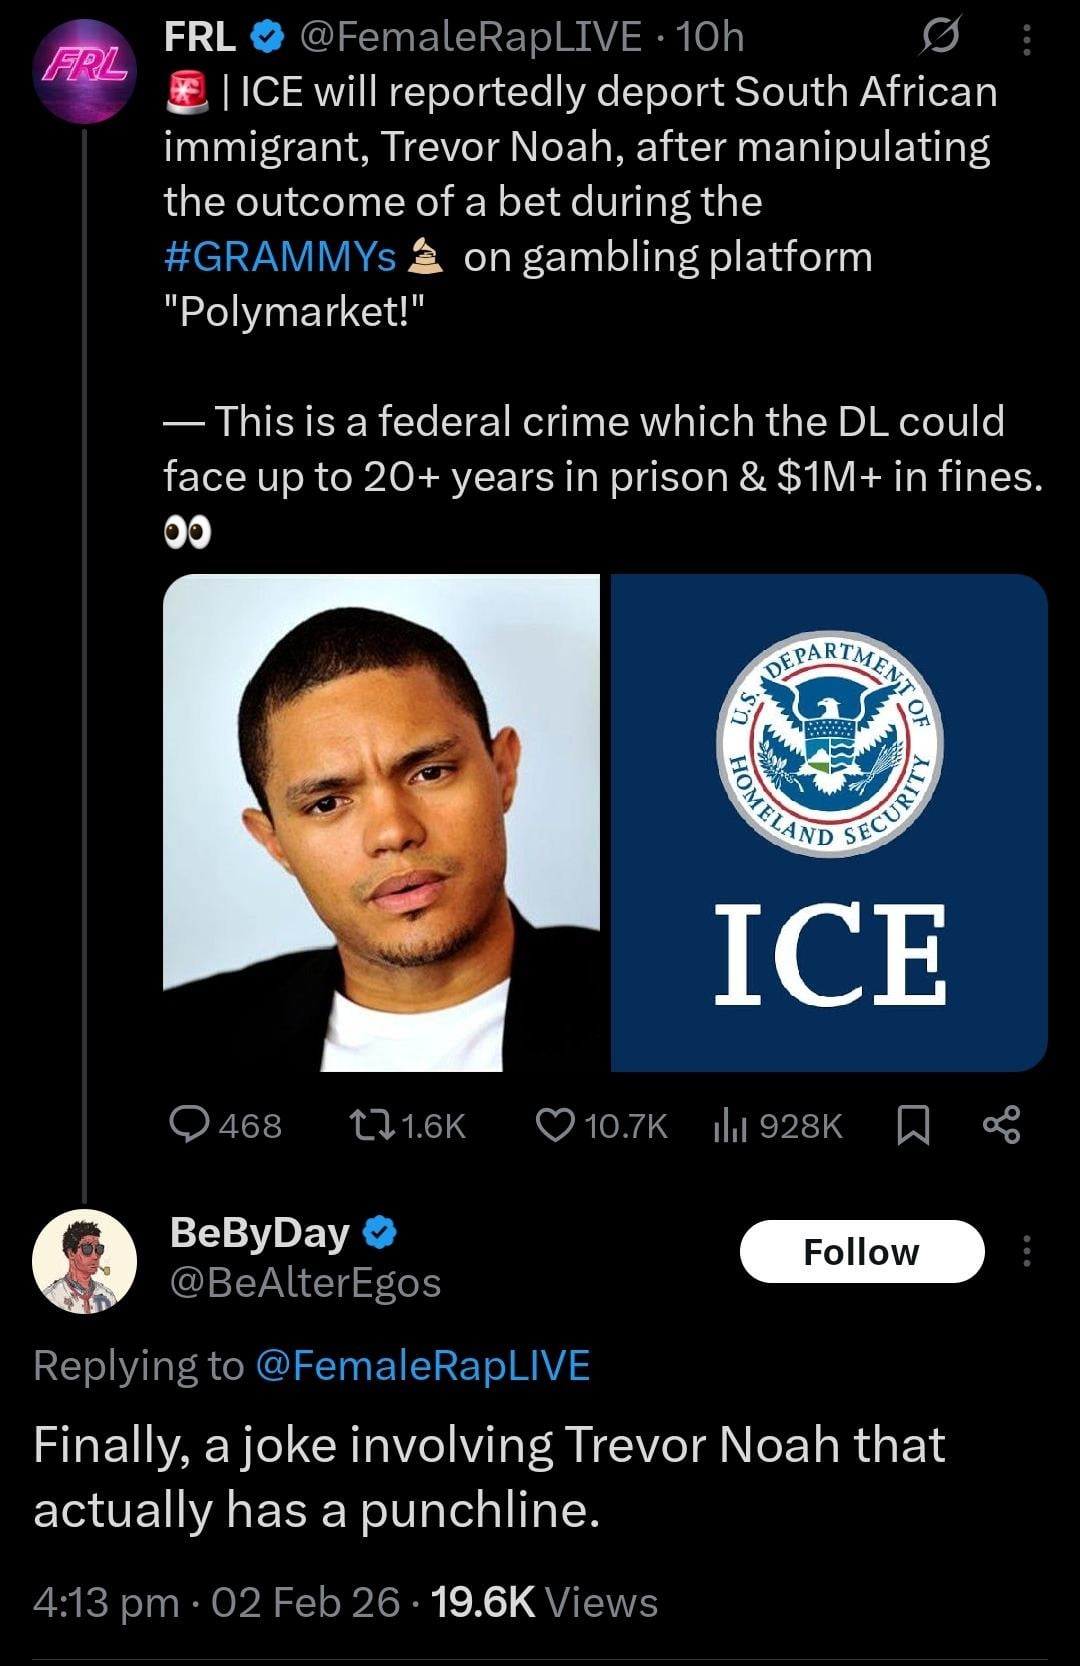Open more options on BeByDay reply
This screenshot has width=1080, height=1666.
pos(1025,1251)
